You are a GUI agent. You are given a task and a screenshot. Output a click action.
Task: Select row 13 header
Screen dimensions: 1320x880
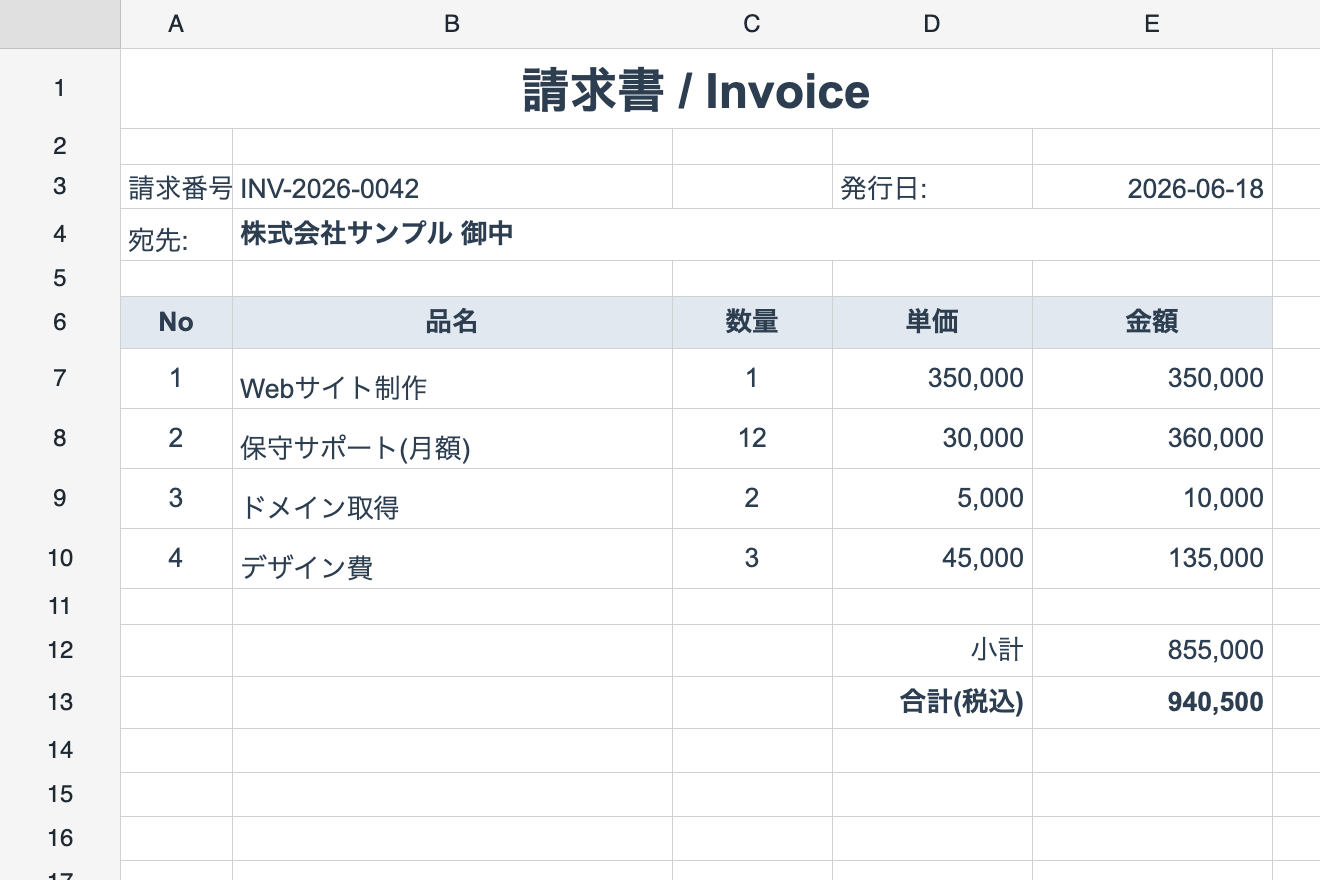(60, 702)
